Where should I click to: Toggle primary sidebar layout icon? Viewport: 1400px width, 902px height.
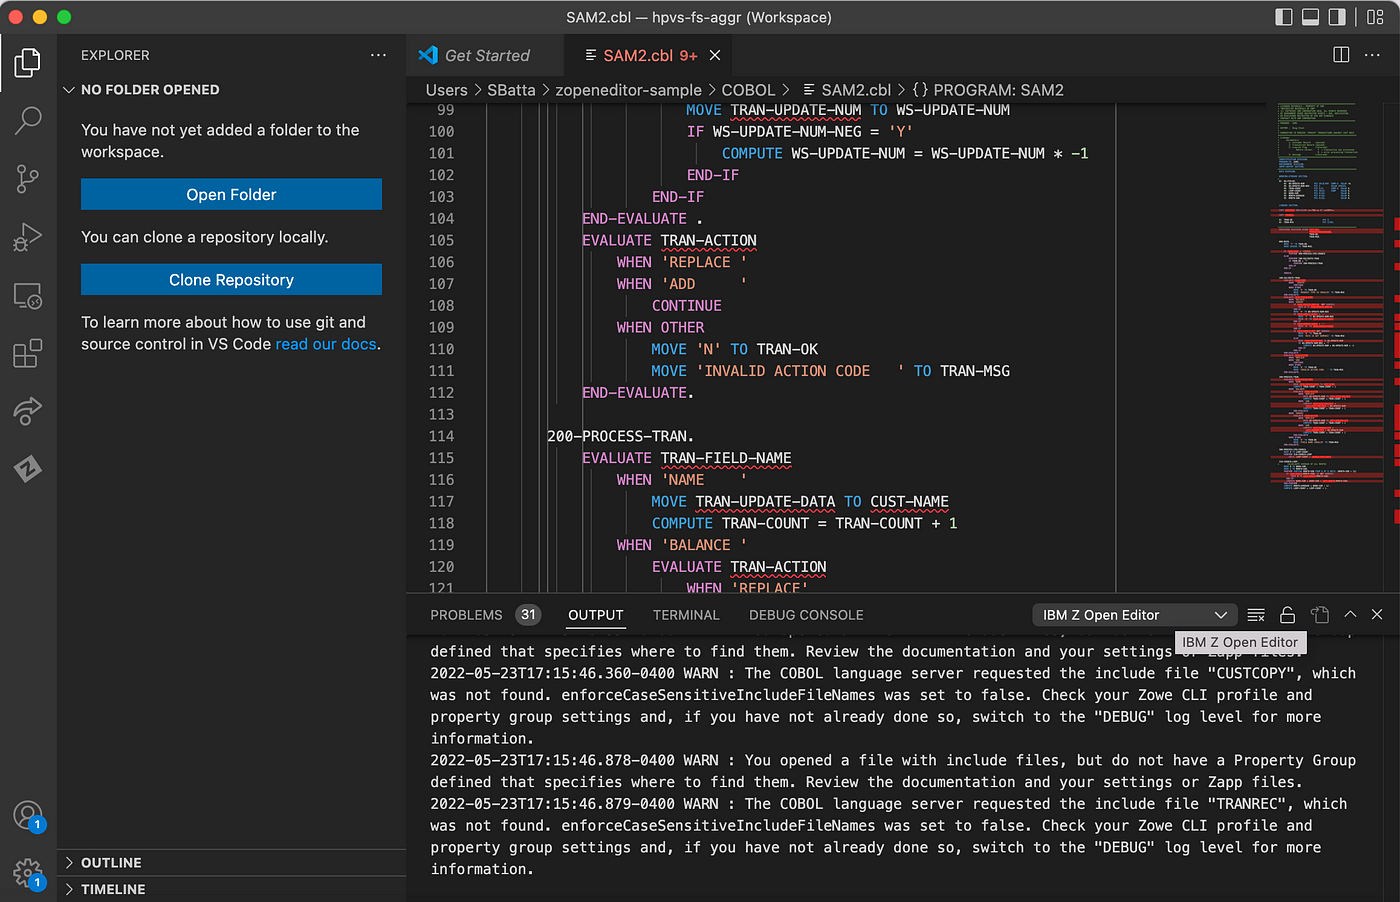click(1284, 17)
